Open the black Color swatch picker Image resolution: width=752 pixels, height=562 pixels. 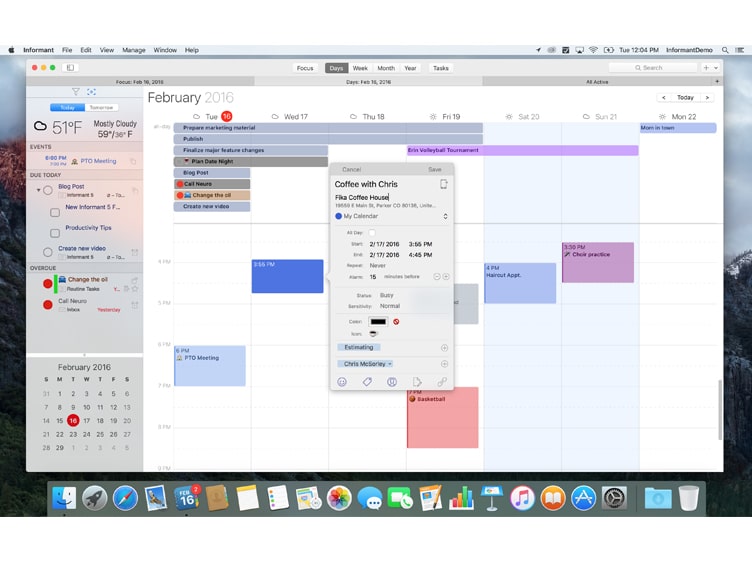[x=378, y=322]
